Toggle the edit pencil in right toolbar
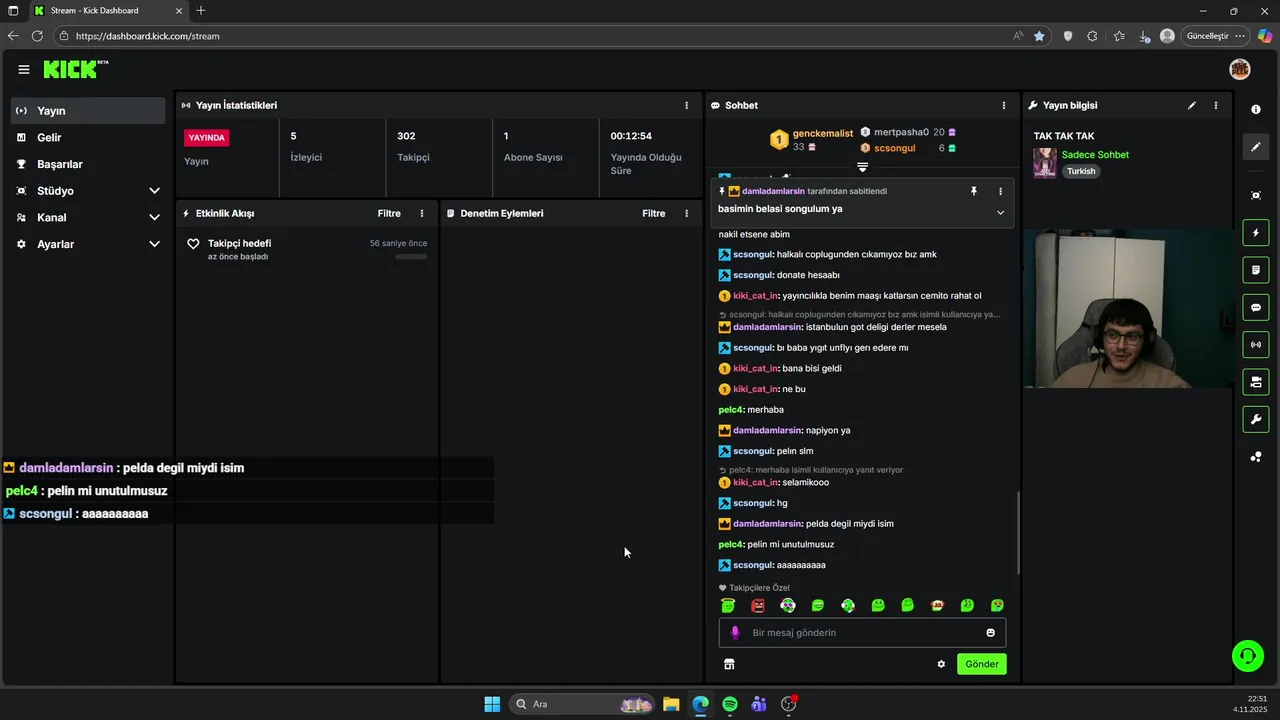 tap(1256, 147)
